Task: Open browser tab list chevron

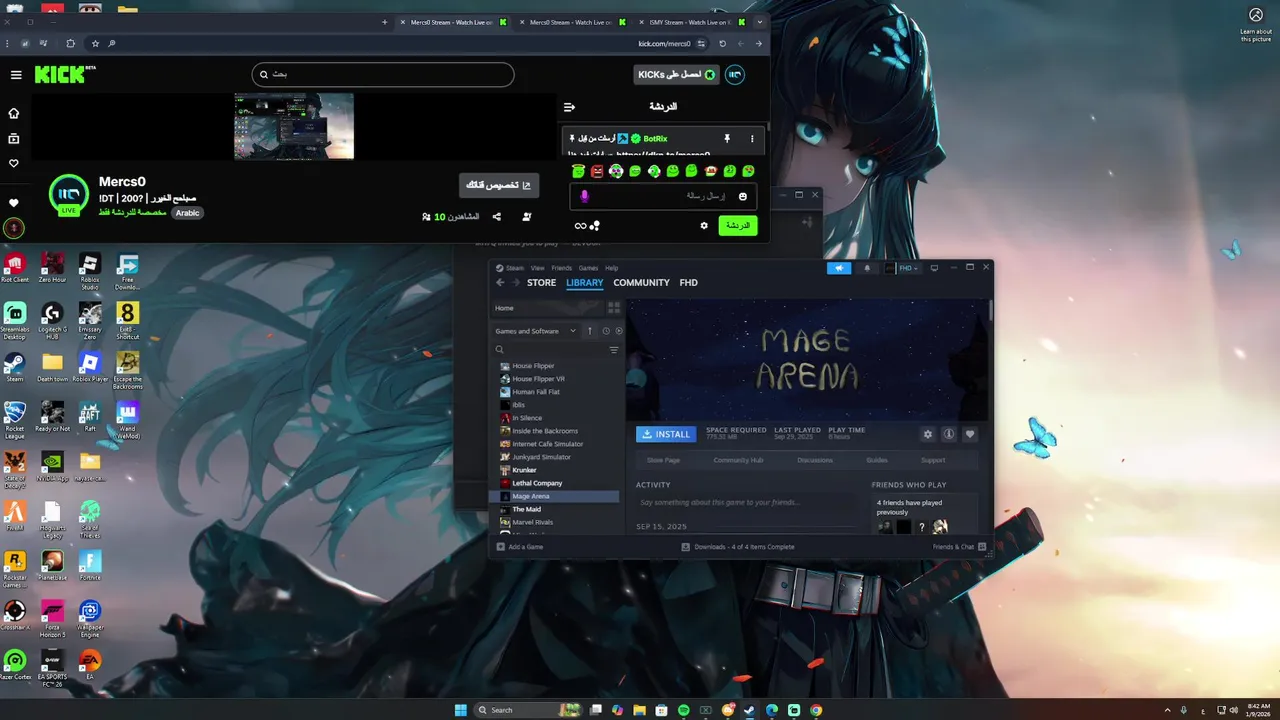Action: coord(760,22)
